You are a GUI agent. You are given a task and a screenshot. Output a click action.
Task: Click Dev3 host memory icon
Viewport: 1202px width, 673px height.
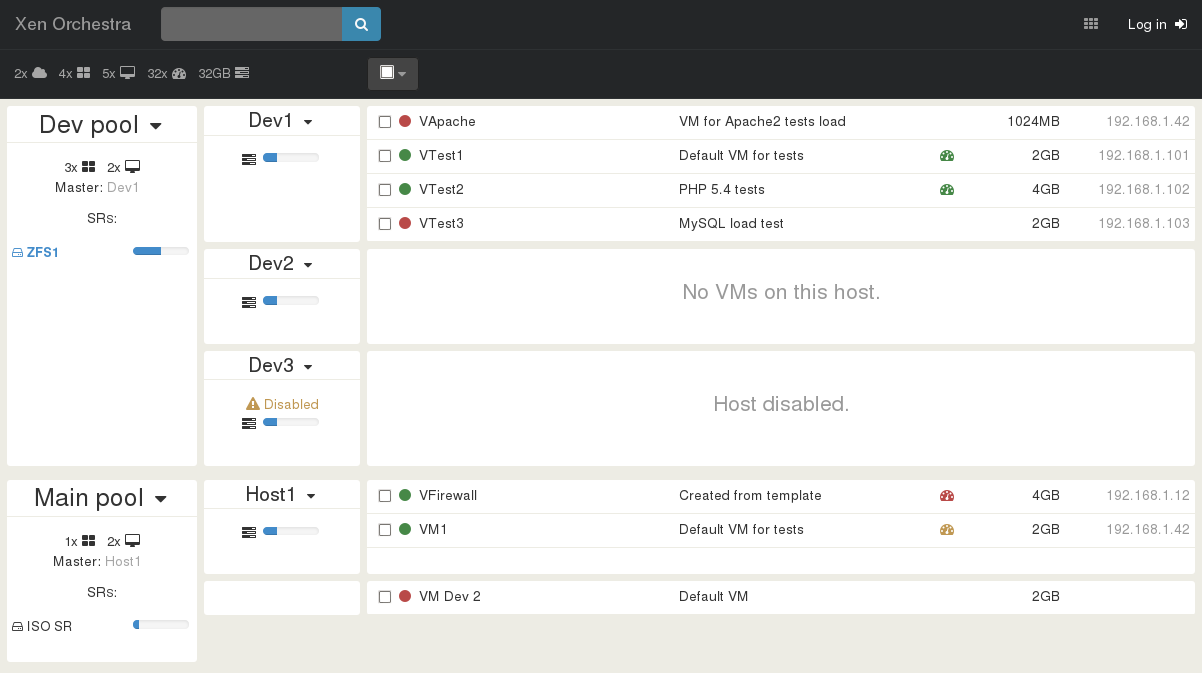tap(249, 423)
